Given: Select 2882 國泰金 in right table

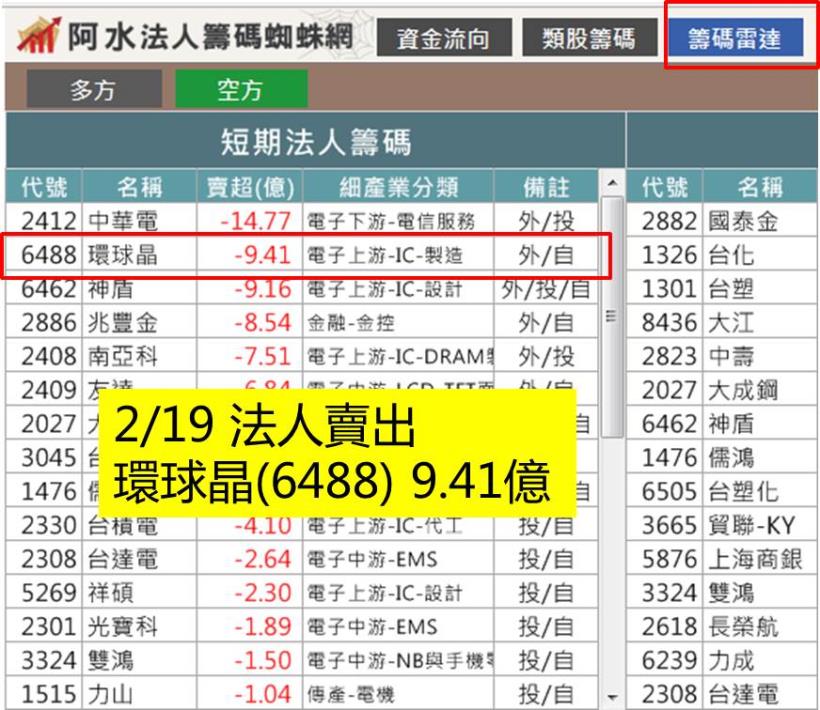Looking at the screenshot, I should [722, 220].
